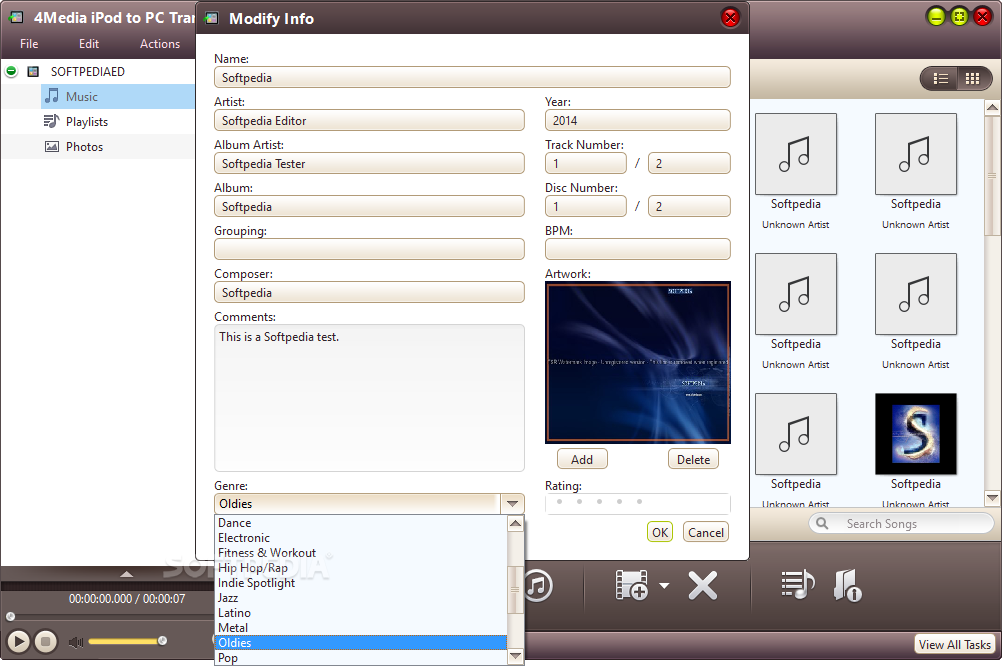Adjust the yellow volume slider
This screenshot has width=1002, height=666.
127,641
